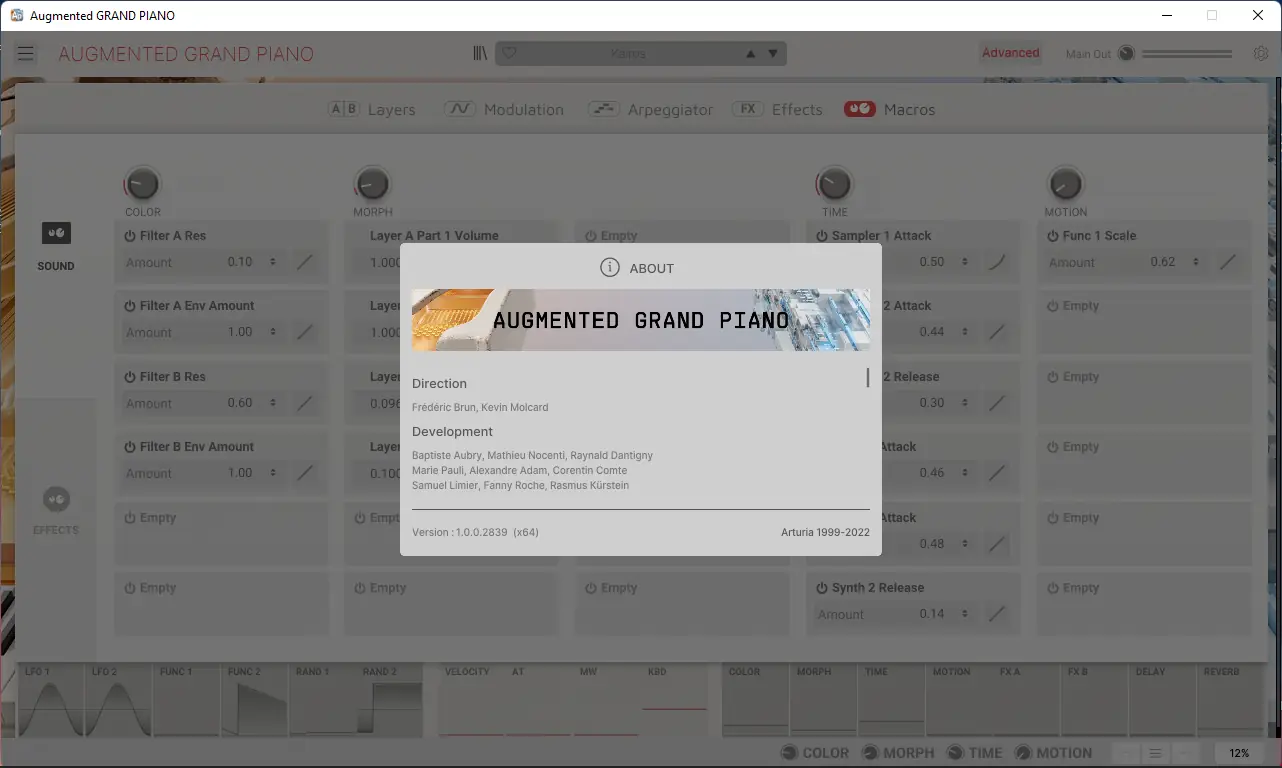
Task: Load the previous preset with the up arrow
Action: coord(749,52)
